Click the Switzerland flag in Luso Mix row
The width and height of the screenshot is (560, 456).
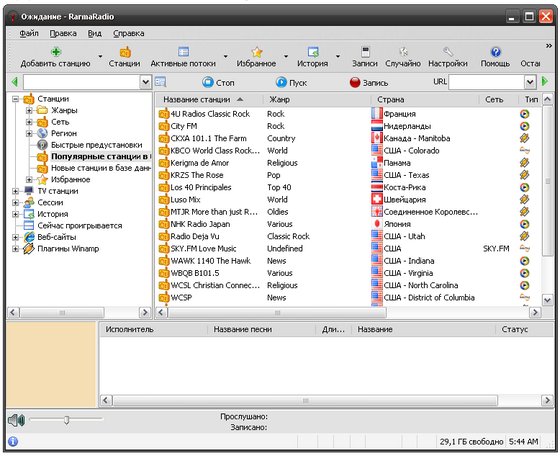pos(377,199)
